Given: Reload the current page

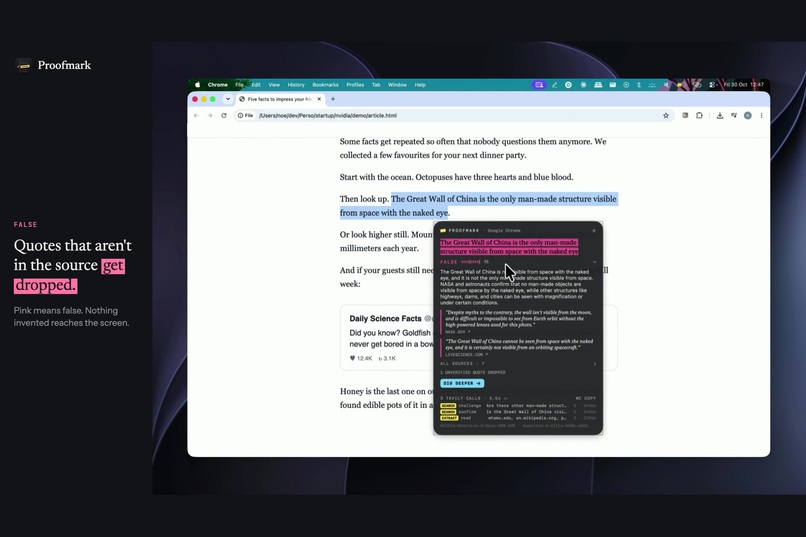Looking at the screenshot, I should (224, 116).
